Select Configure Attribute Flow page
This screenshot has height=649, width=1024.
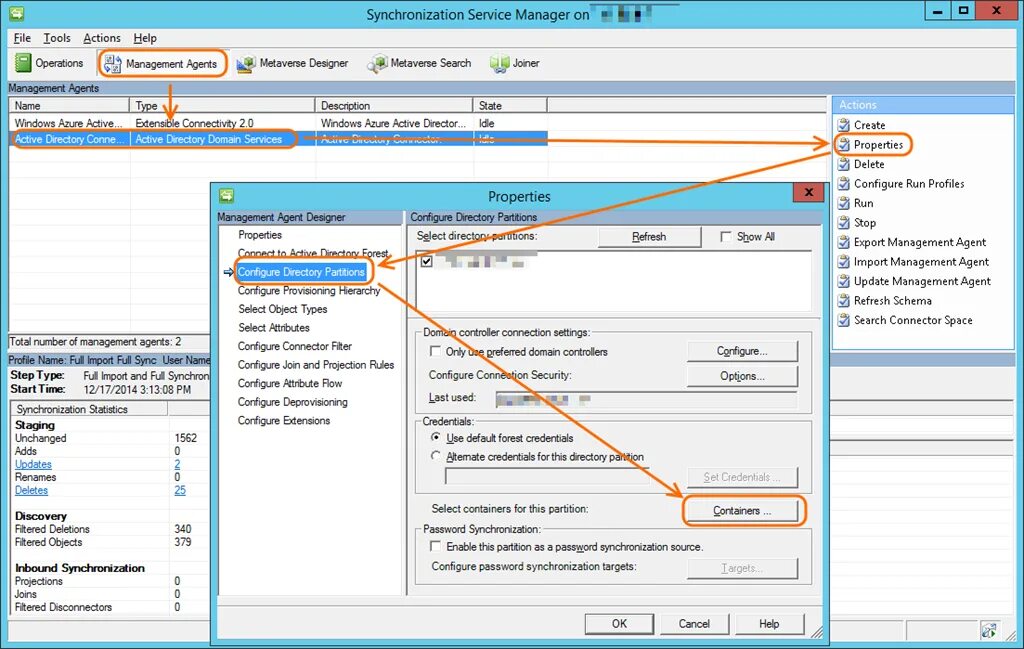290,383
